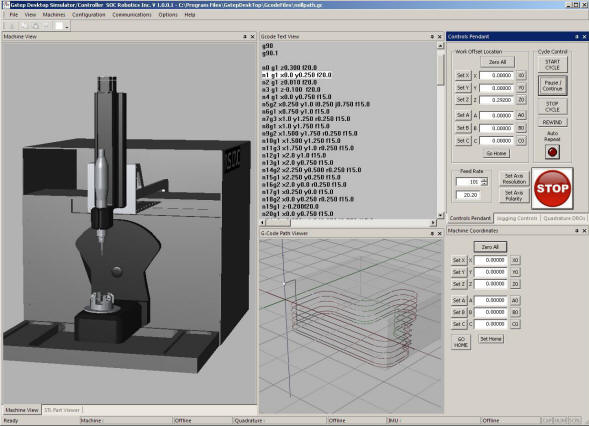Click Go Home in Work Offset

point(496,153)
